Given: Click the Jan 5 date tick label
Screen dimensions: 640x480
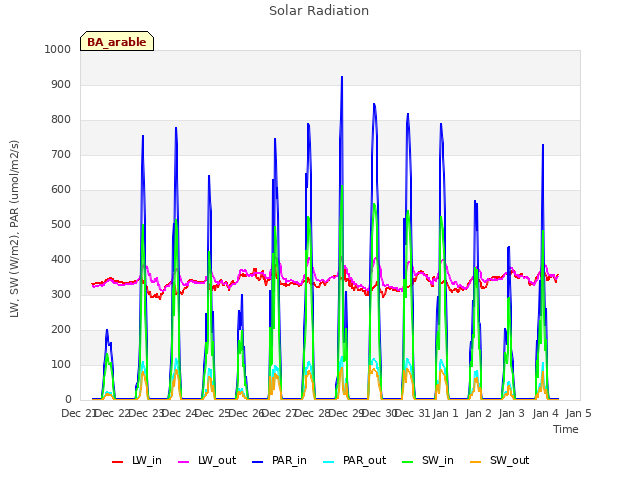Looking at the screenshot, I should pyautogui.click(x=578, y=413).
